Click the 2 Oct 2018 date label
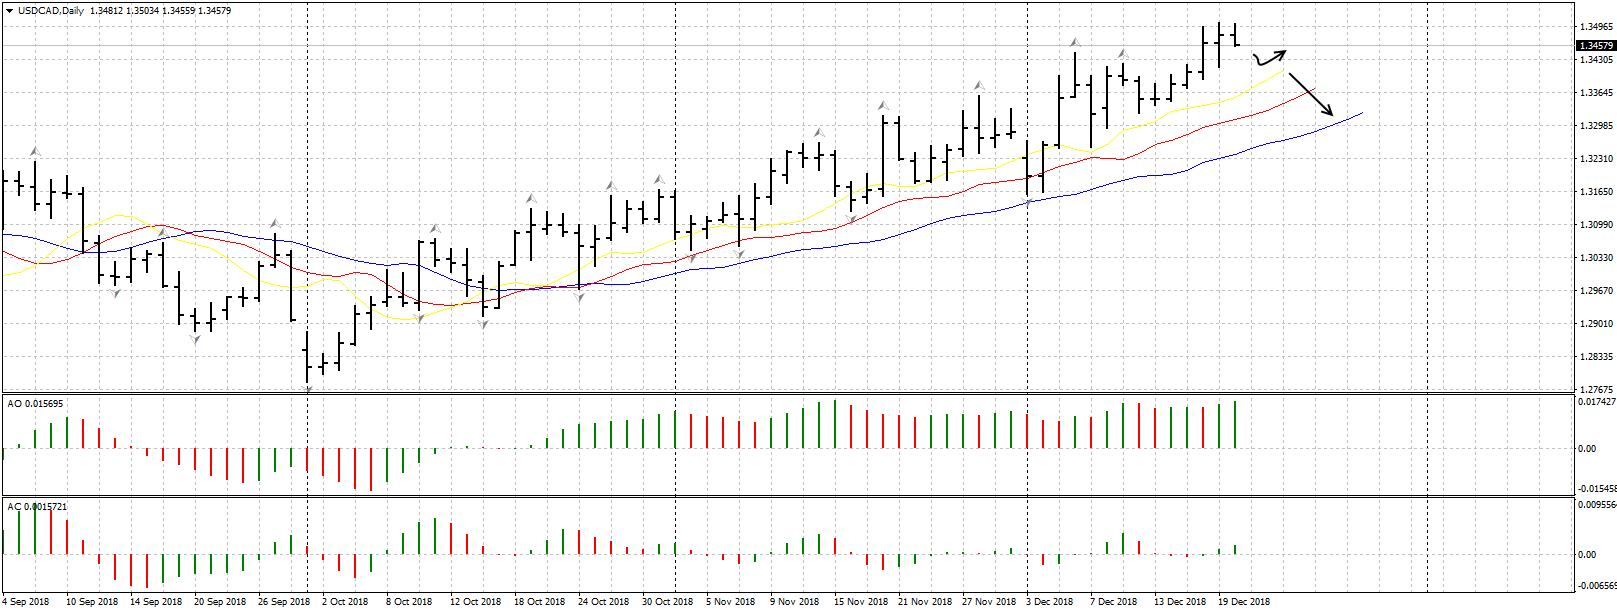Image resolution: width=1617 pixels, height=613 pixels. click(x=345, y=602)
